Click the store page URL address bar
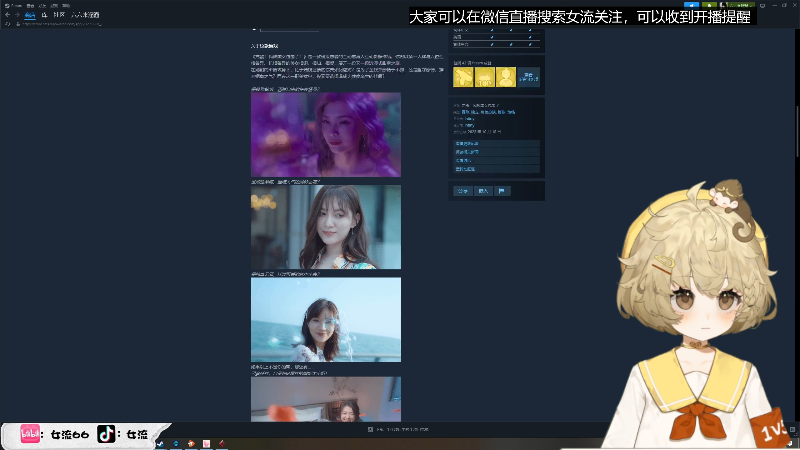800x450 pixels. coord(62,23)
